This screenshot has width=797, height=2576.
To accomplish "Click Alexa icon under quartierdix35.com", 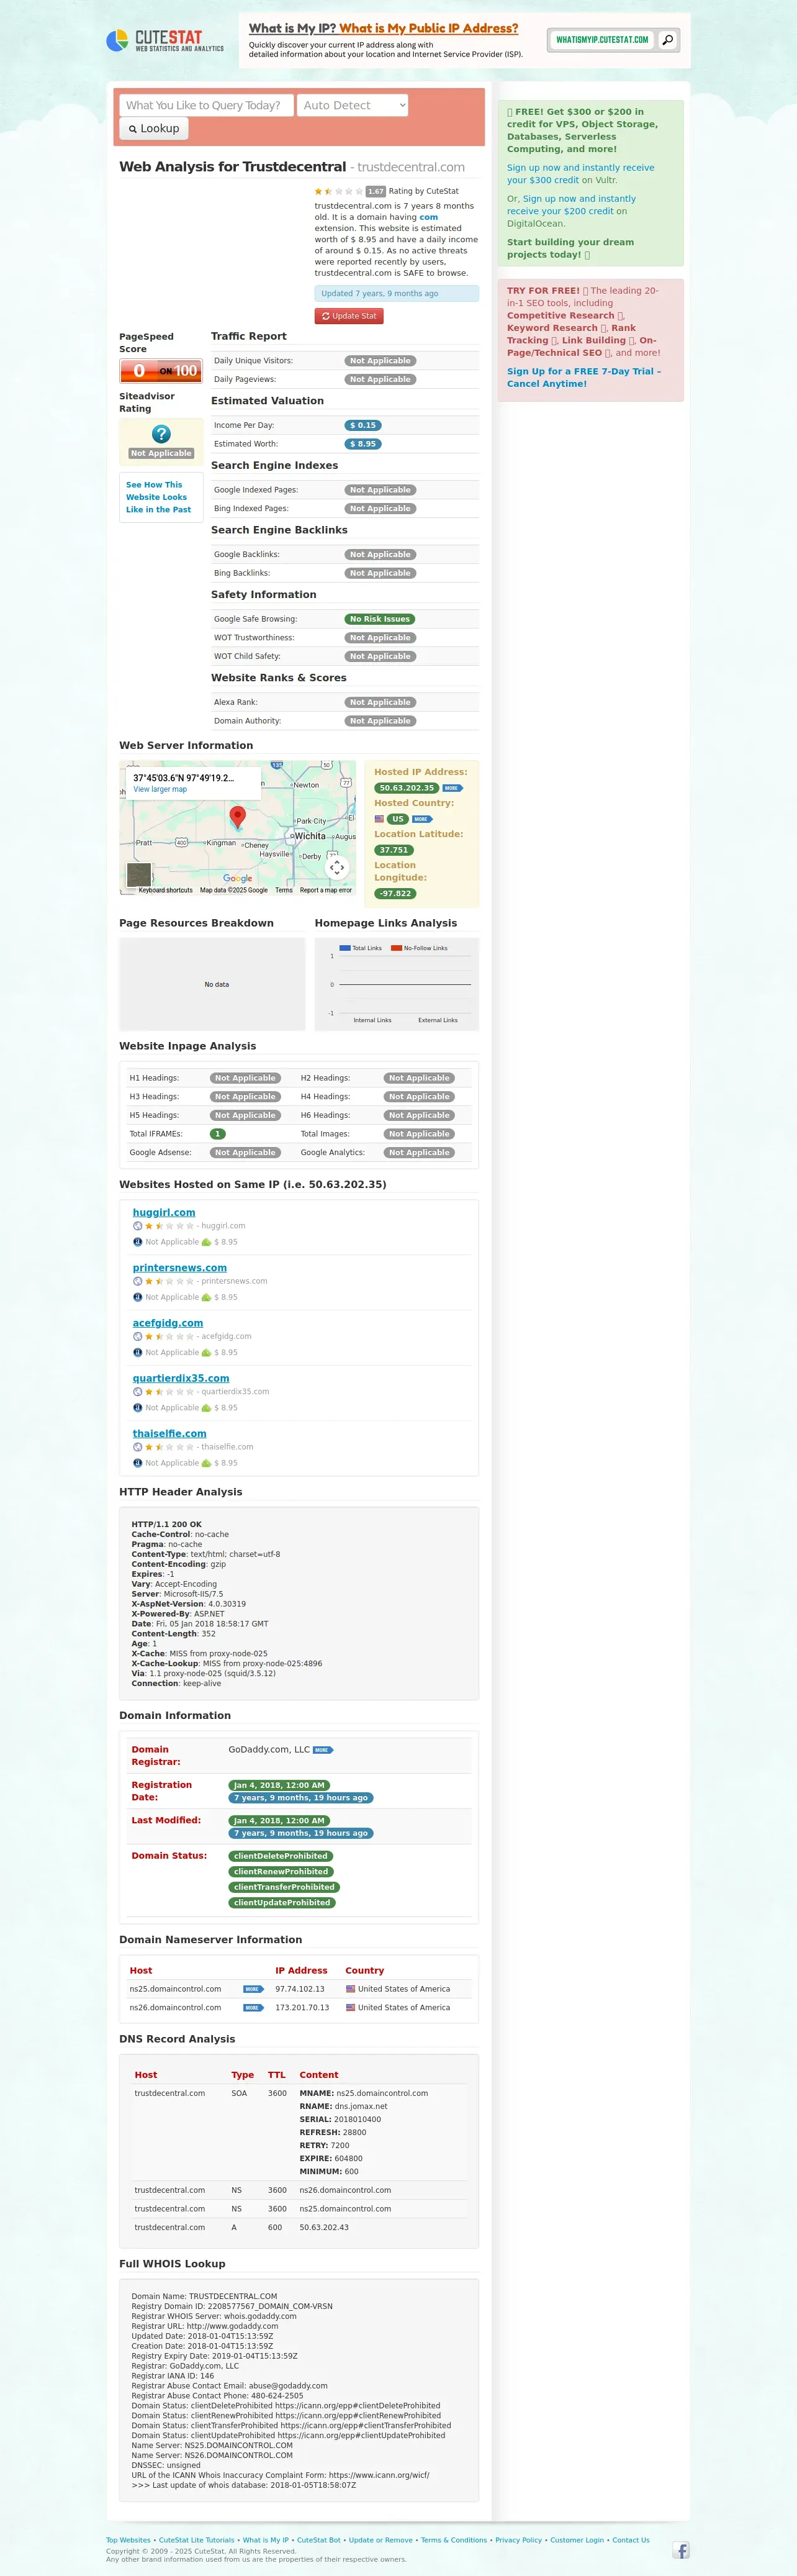I will coord(138,1408).
